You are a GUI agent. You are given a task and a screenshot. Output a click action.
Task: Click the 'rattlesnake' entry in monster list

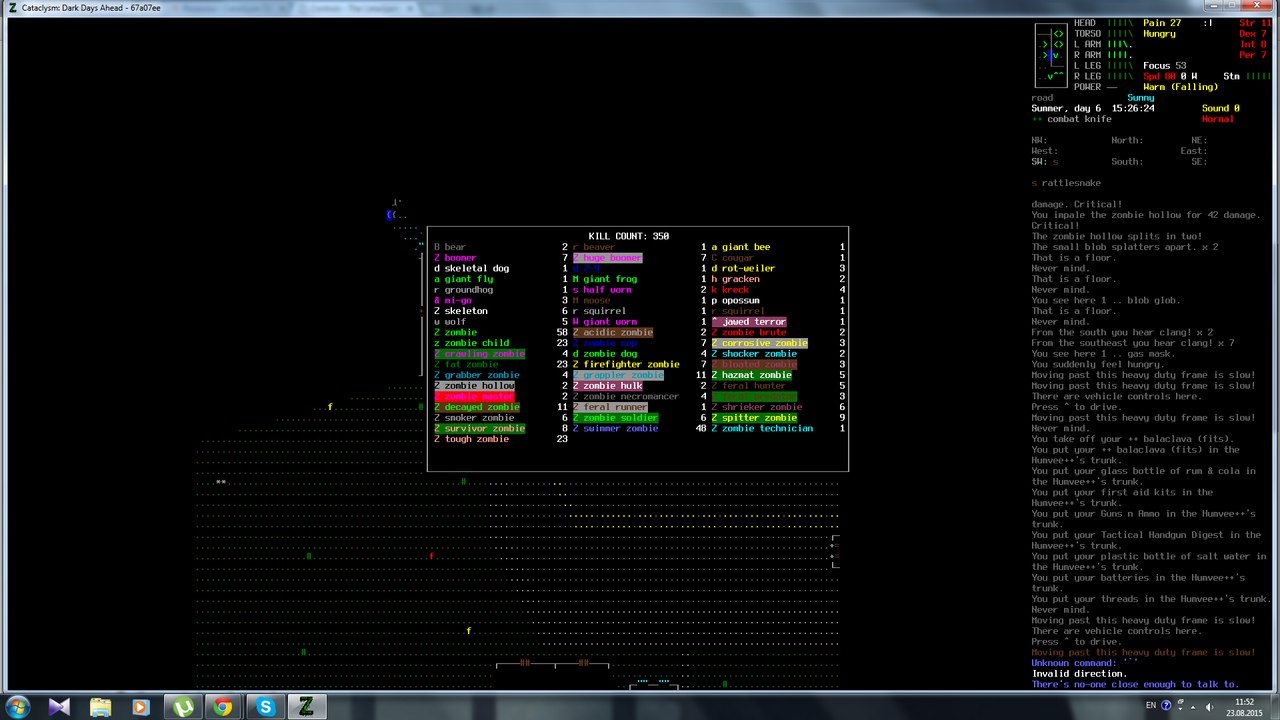coord(1066,183)
